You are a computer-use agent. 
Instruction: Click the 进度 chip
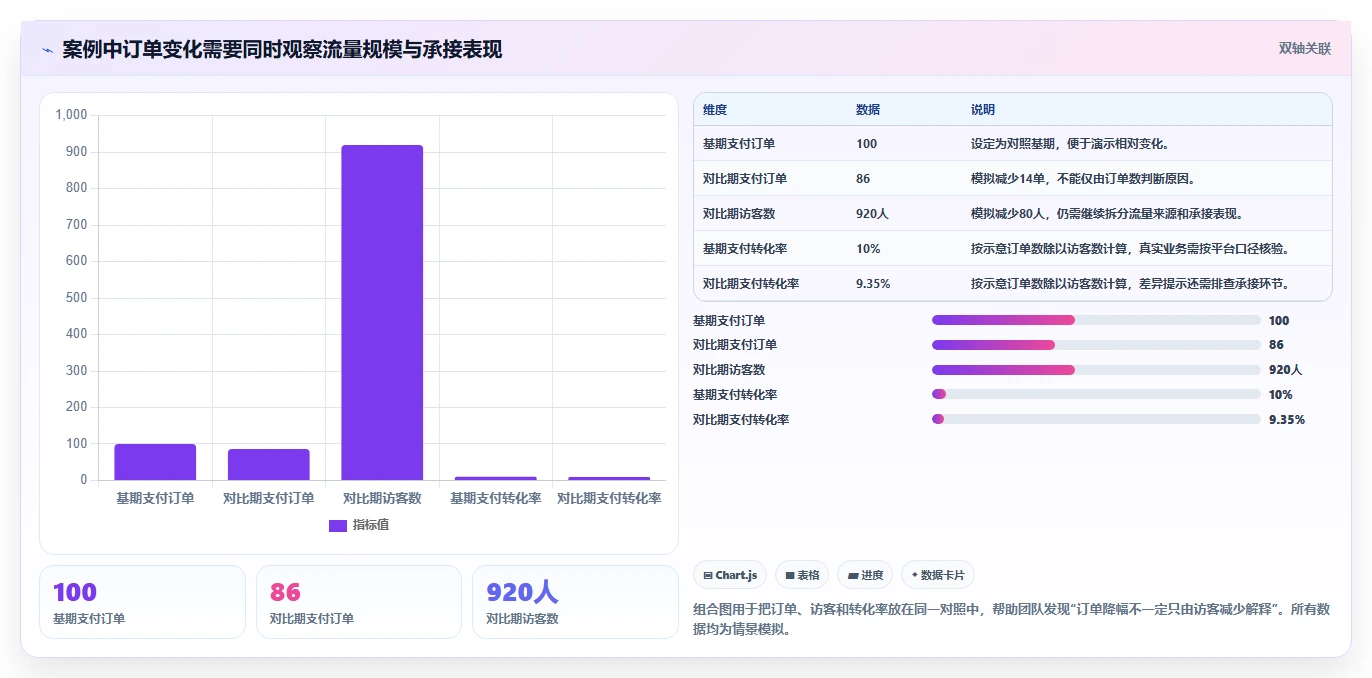click(865, 575)
